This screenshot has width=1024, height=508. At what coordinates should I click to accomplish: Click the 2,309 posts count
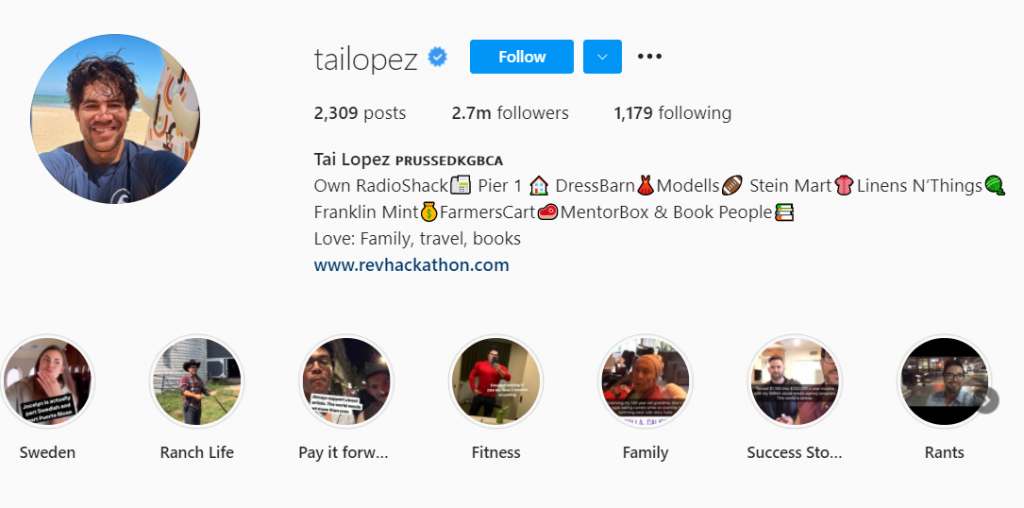click(x=360, y=113)
